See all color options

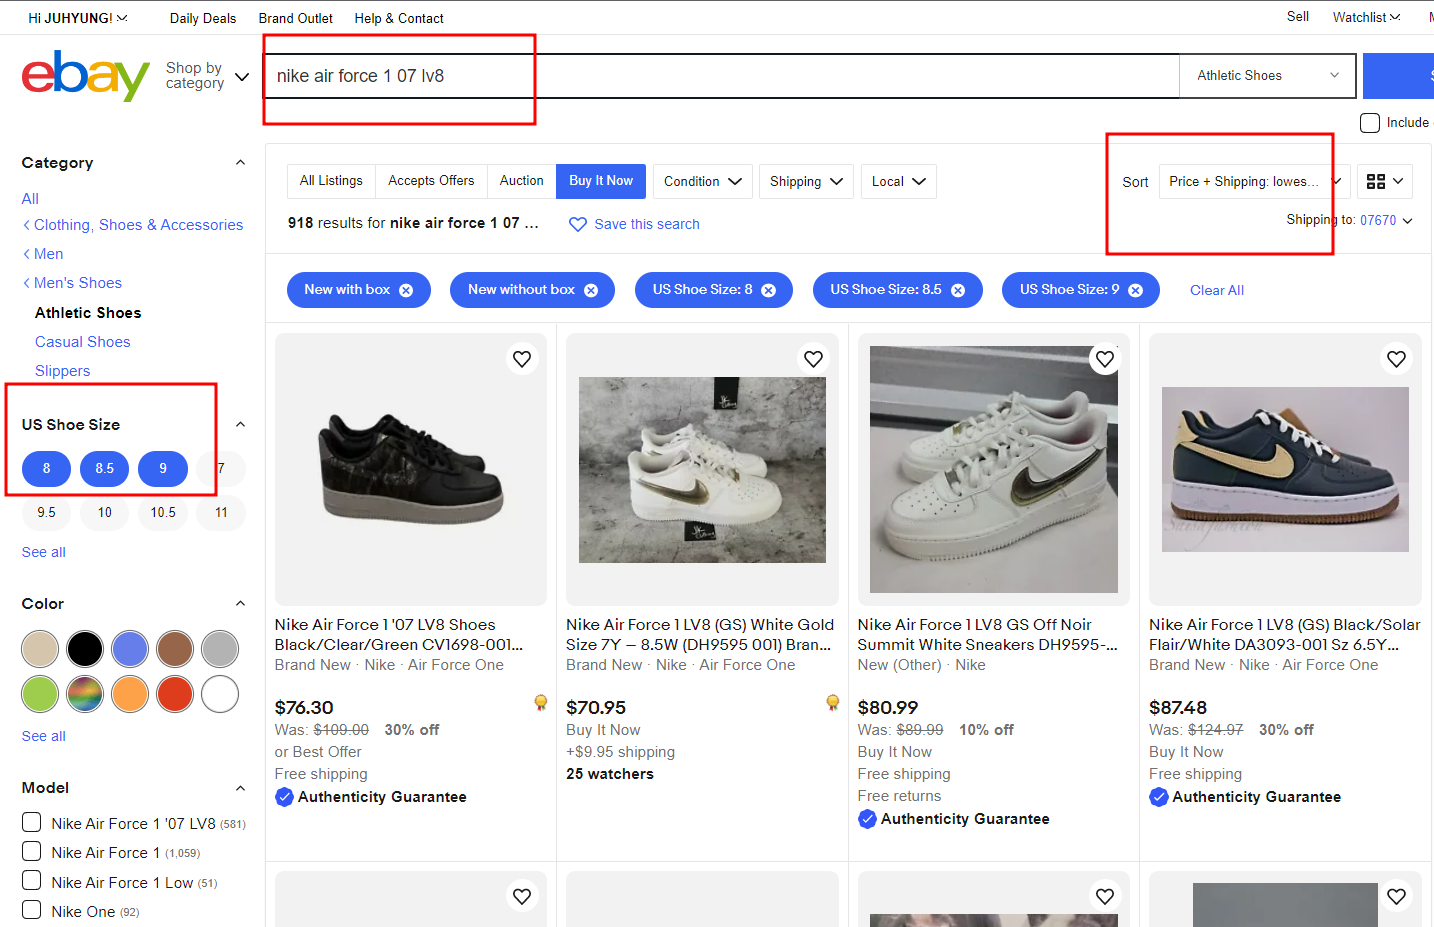click(44, 736)
